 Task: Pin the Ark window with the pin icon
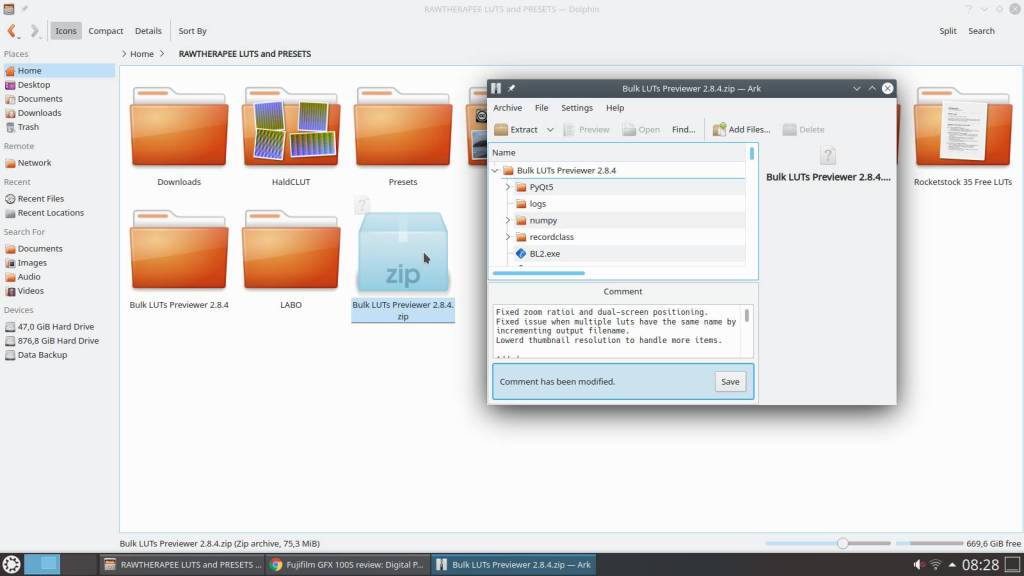tap(511, 88)
